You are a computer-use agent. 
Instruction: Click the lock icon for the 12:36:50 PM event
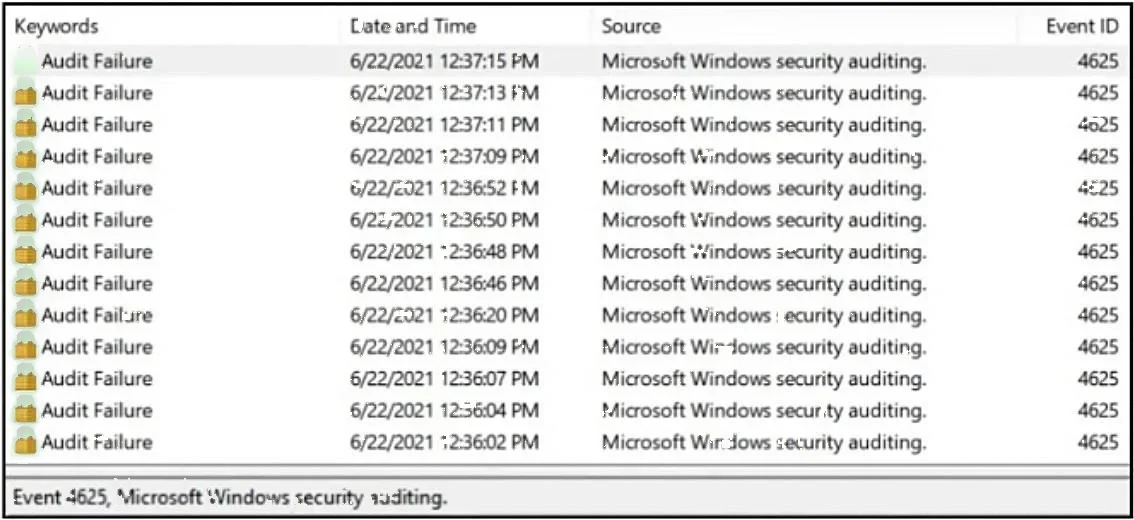[x=25, y=221]
